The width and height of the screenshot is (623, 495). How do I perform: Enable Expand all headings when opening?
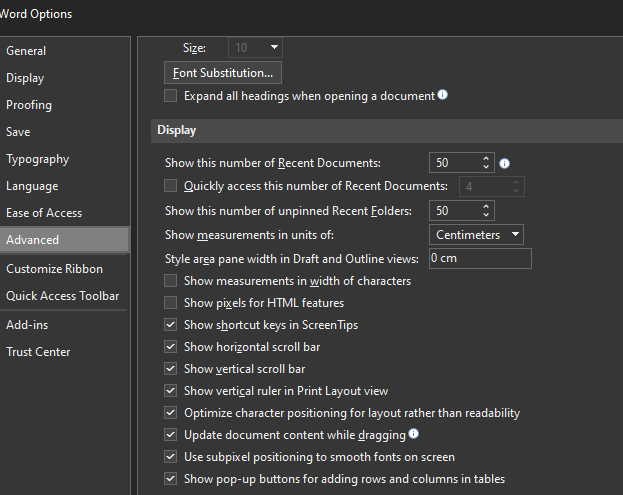(170, 96)
